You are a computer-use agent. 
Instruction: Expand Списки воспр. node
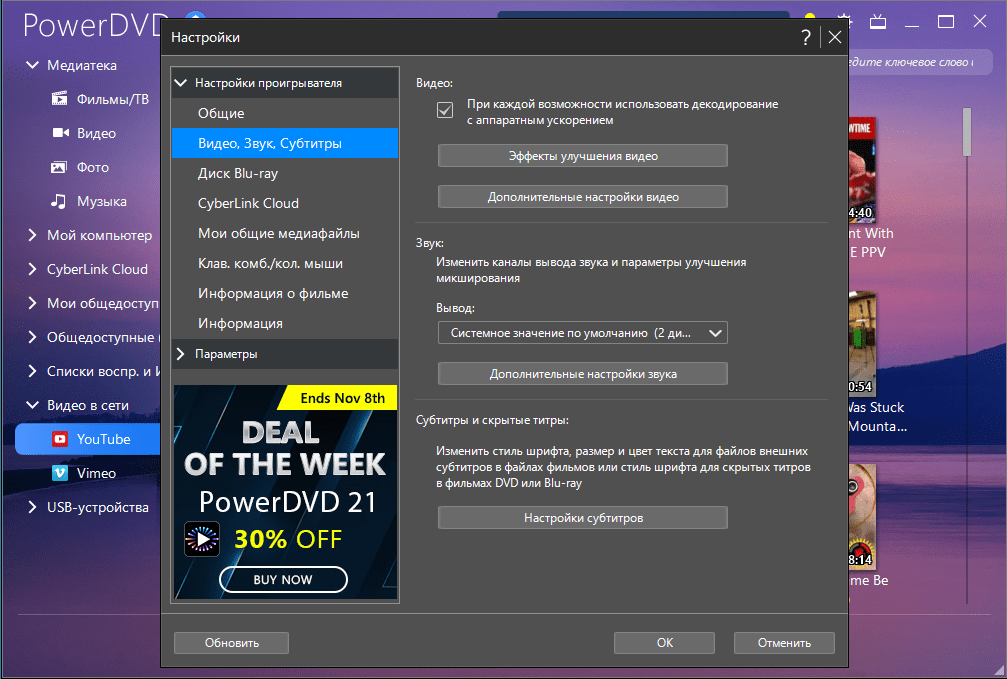click(31, 371)
